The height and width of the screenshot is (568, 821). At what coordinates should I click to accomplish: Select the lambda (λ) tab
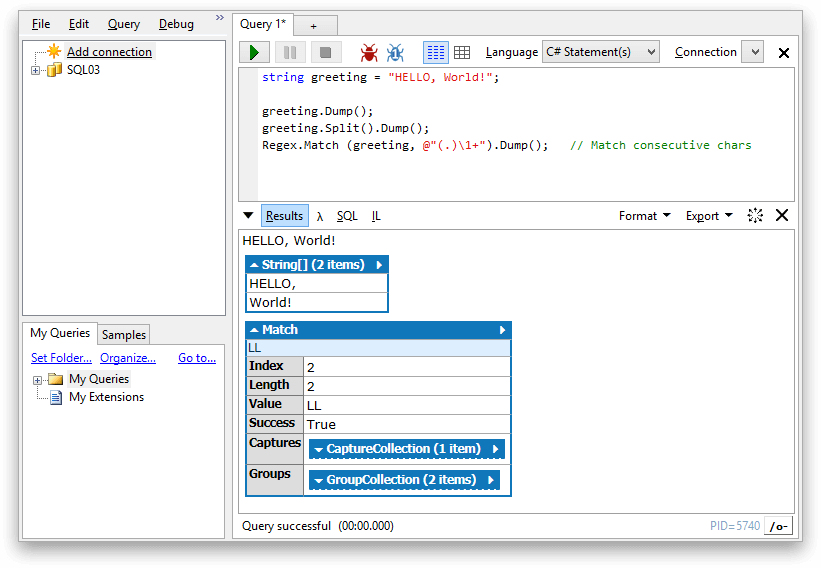(320, 216)
